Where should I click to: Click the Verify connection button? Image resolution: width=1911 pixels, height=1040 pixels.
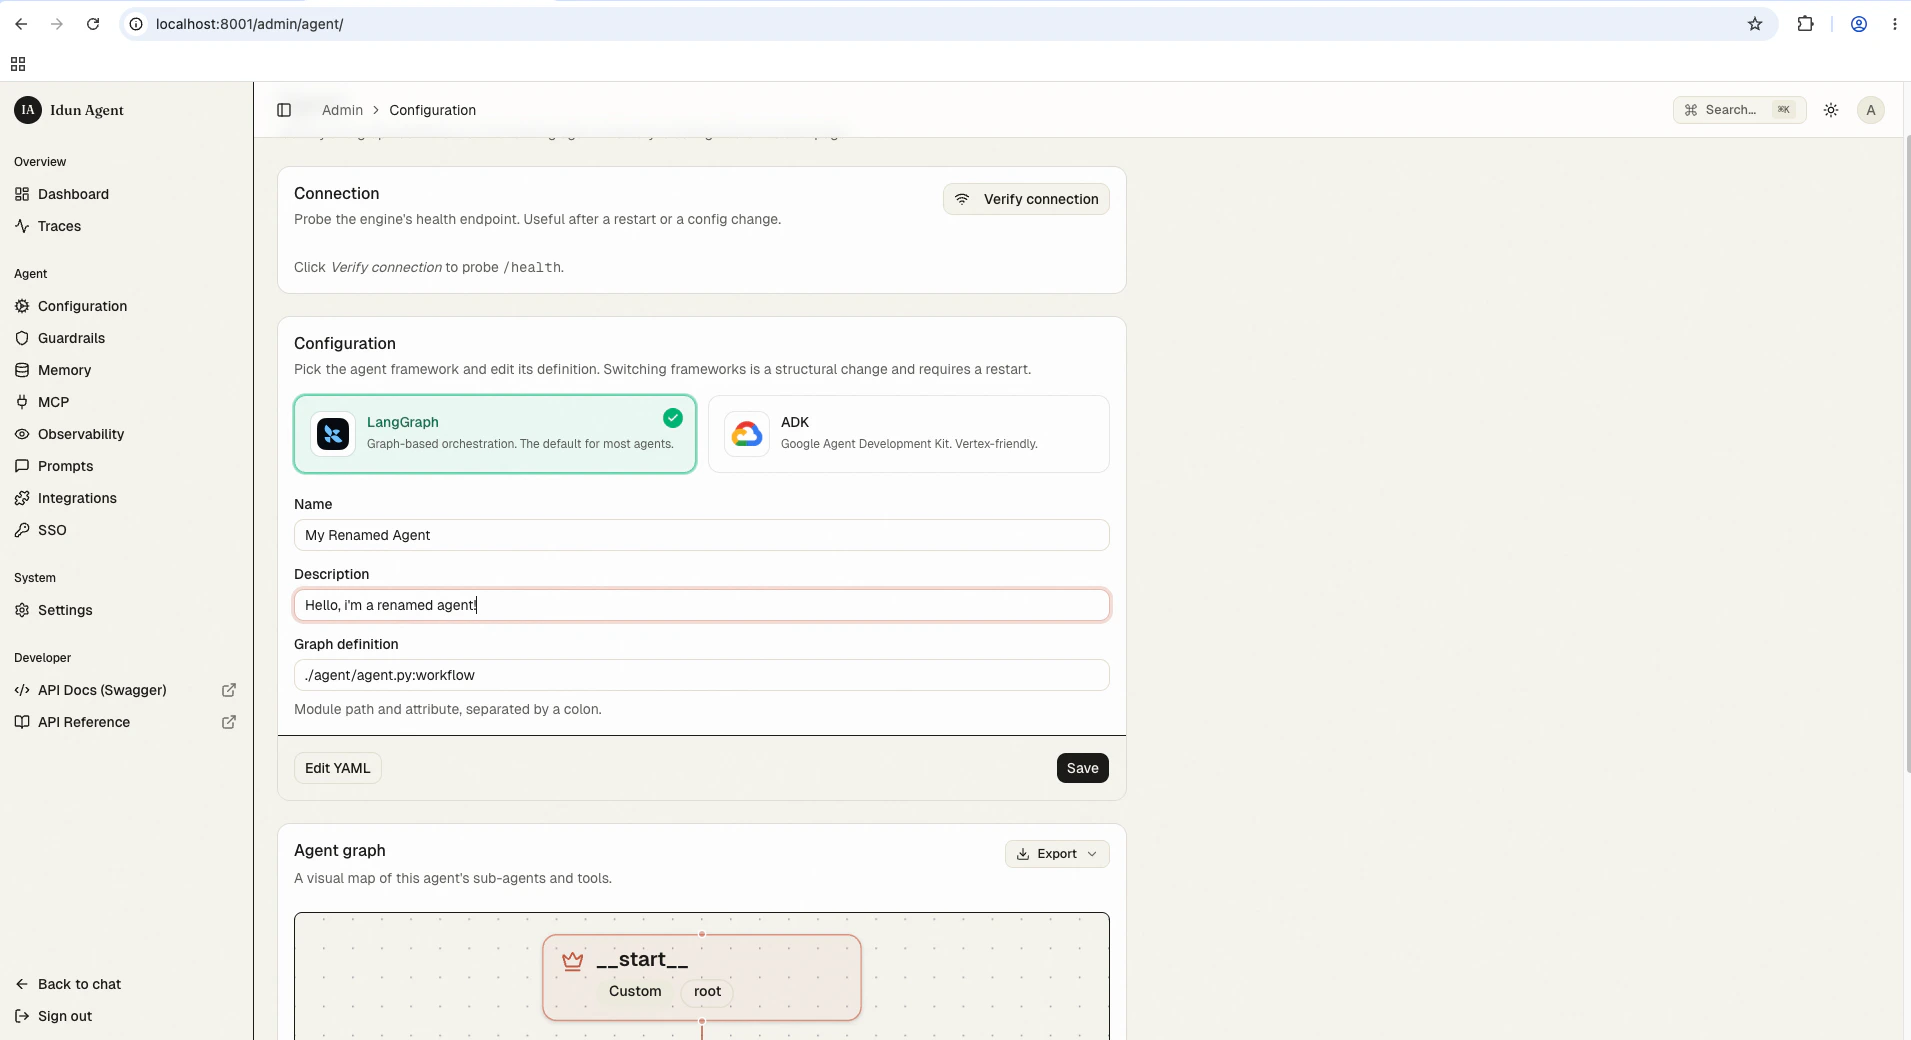(1026, 199)
